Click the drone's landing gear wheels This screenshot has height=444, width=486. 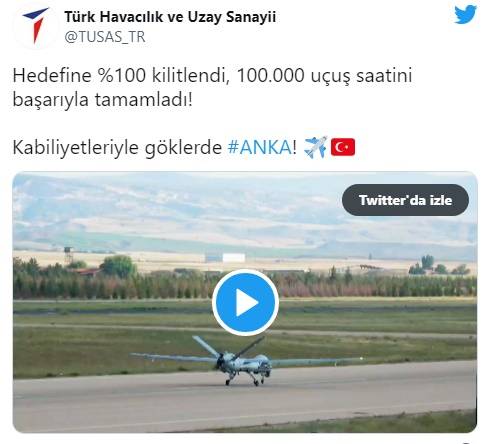click(x=245, y=381)
